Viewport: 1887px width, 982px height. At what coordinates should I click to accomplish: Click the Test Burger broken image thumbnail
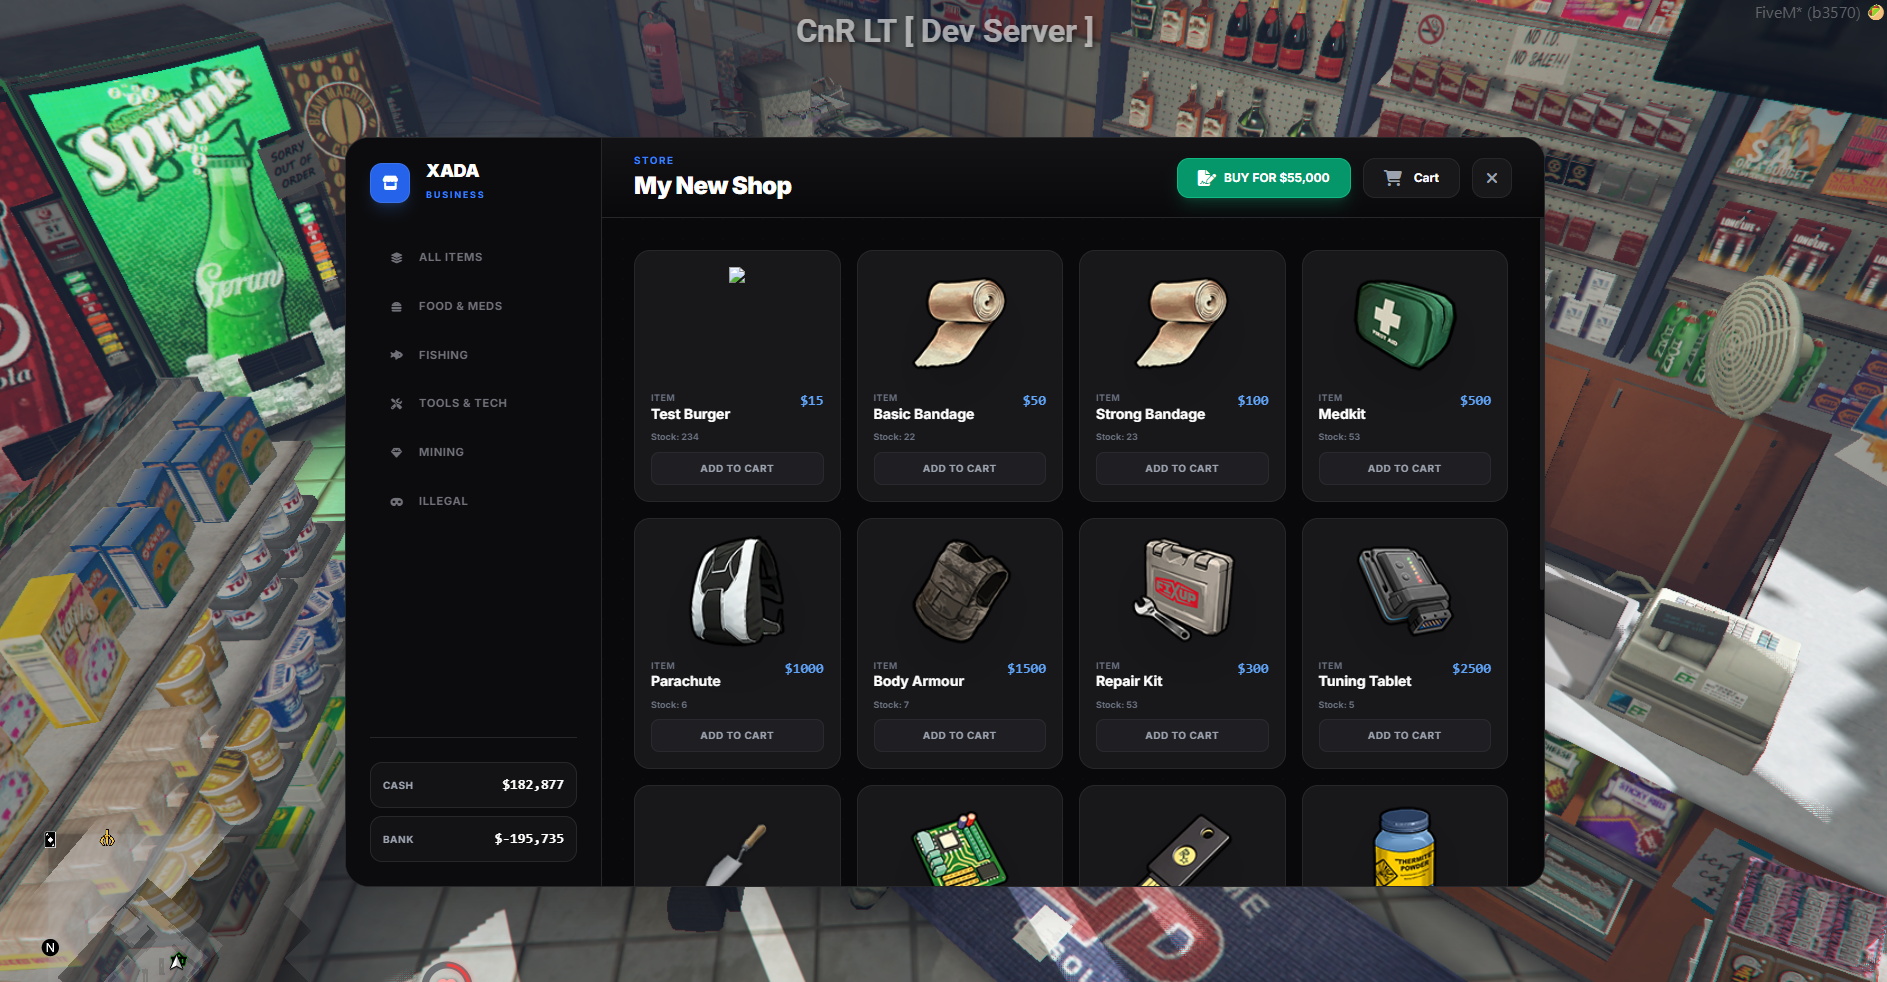click(x=737, y=275)
